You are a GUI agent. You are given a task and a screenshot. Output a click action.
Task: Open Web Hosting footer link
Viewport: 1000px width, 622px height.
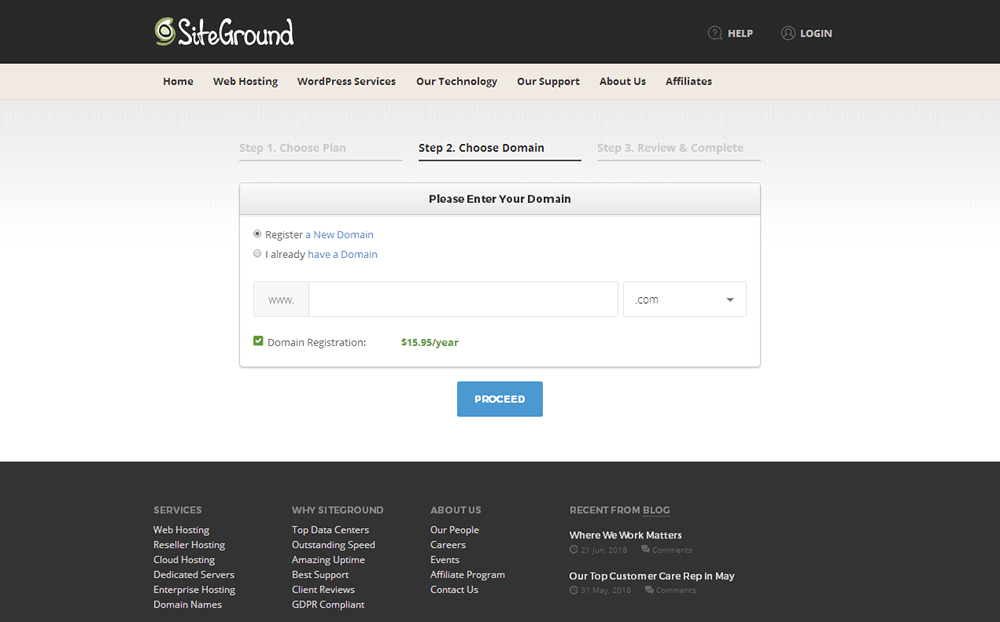tap(181, 530)
